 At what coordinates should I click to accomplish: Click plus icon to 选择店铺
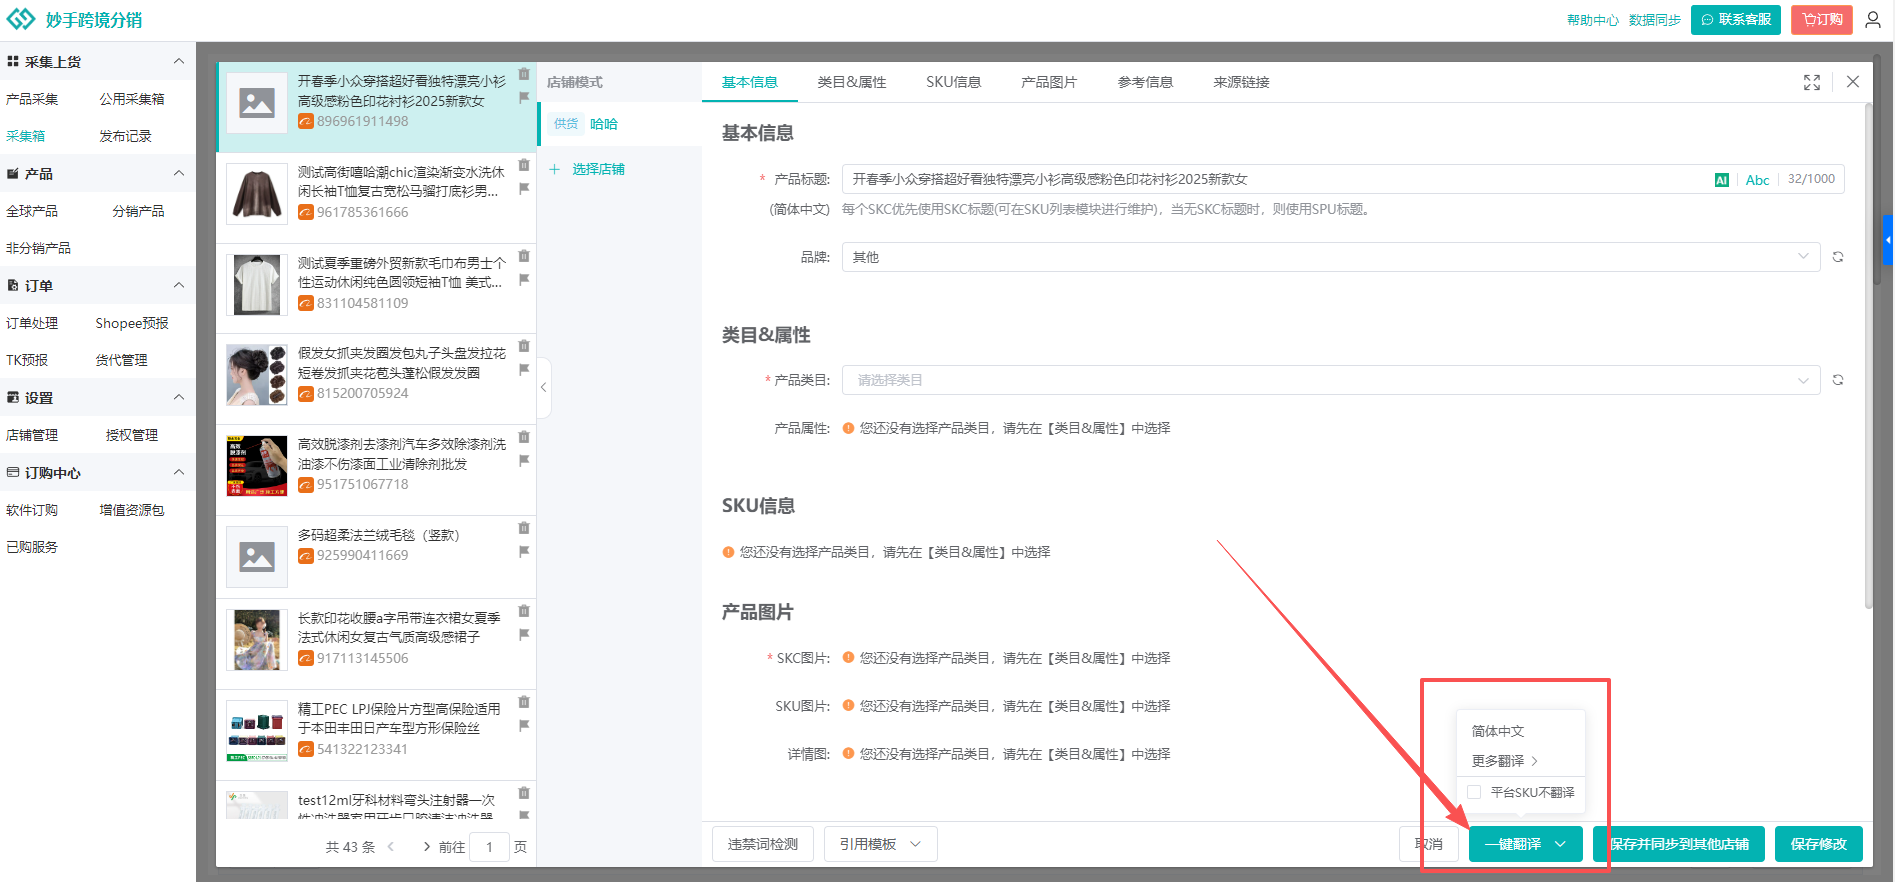point(554,169)
